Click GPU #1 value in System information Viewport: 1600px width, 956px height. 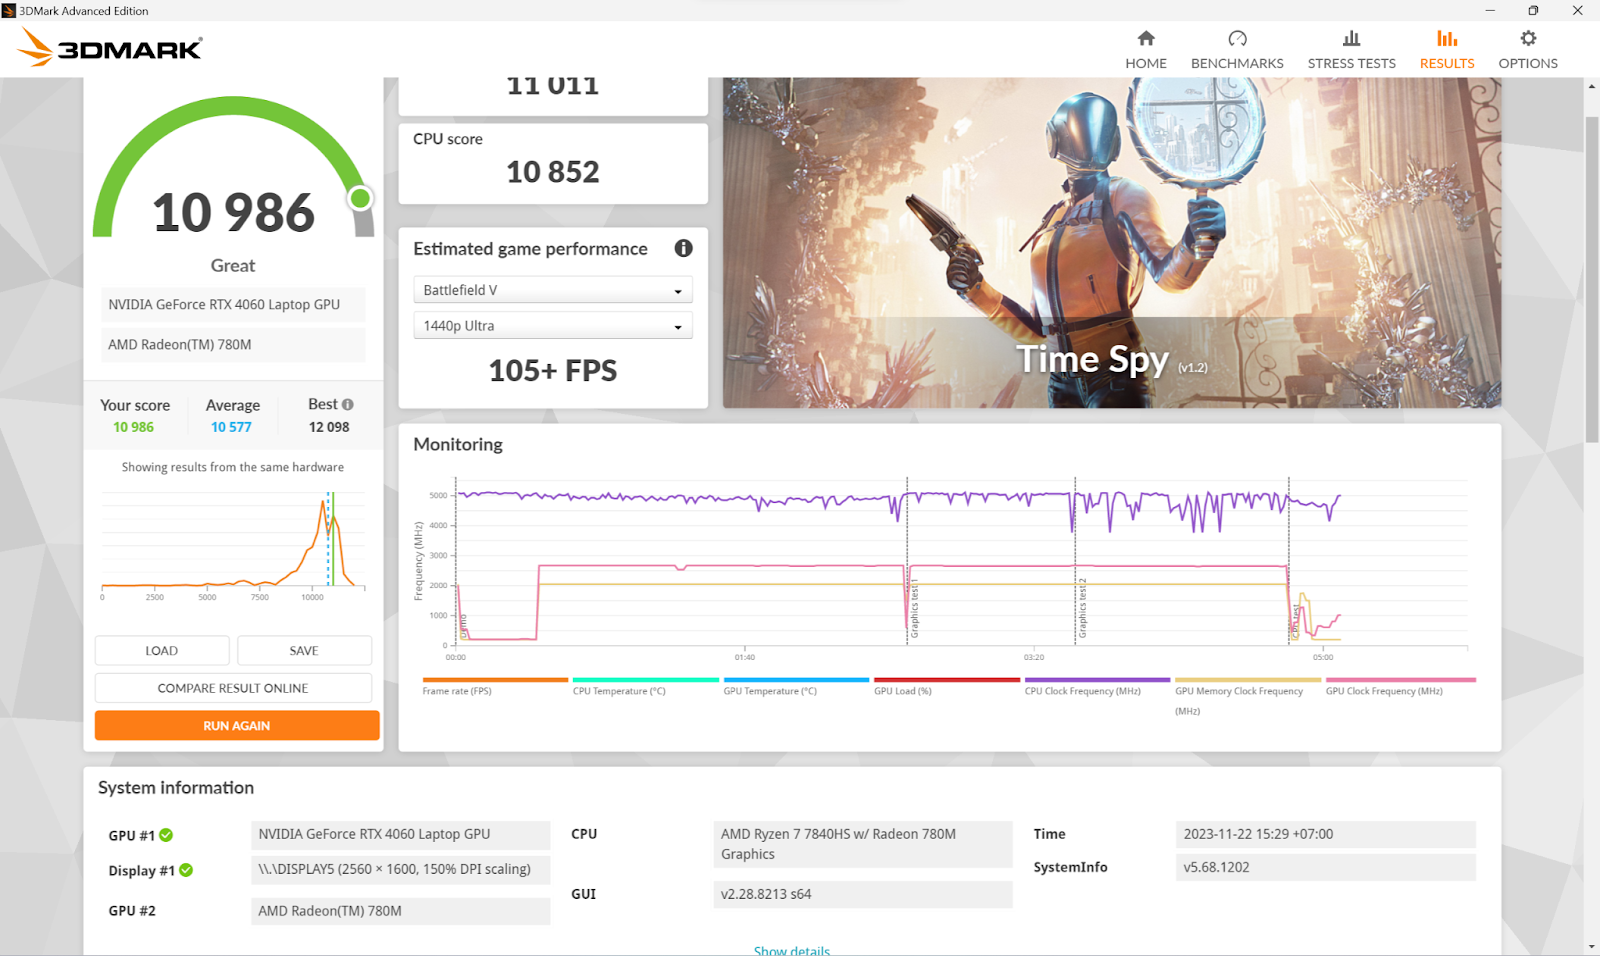point(400,834)
